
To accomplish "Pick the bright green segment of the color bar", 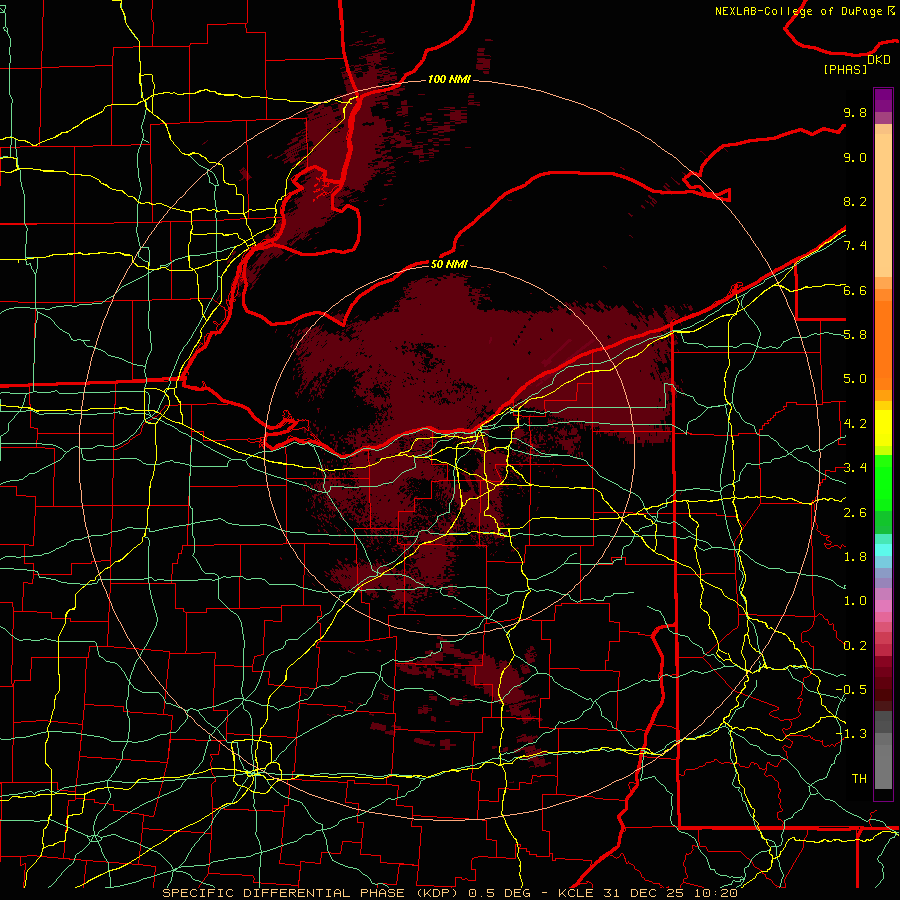I will [883, 483].
